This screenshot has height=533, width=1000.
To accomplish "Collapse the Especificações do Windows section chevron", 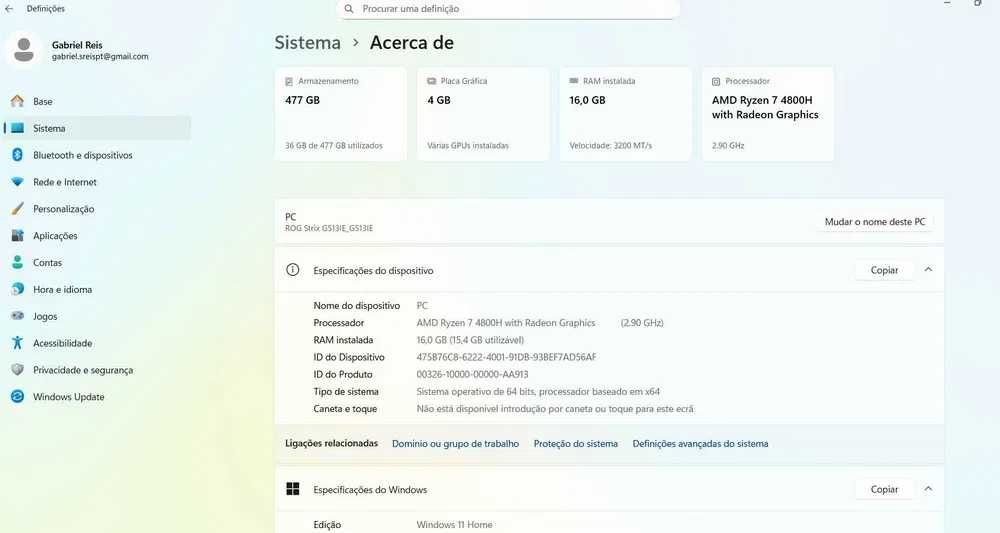I will coord(929,489).
